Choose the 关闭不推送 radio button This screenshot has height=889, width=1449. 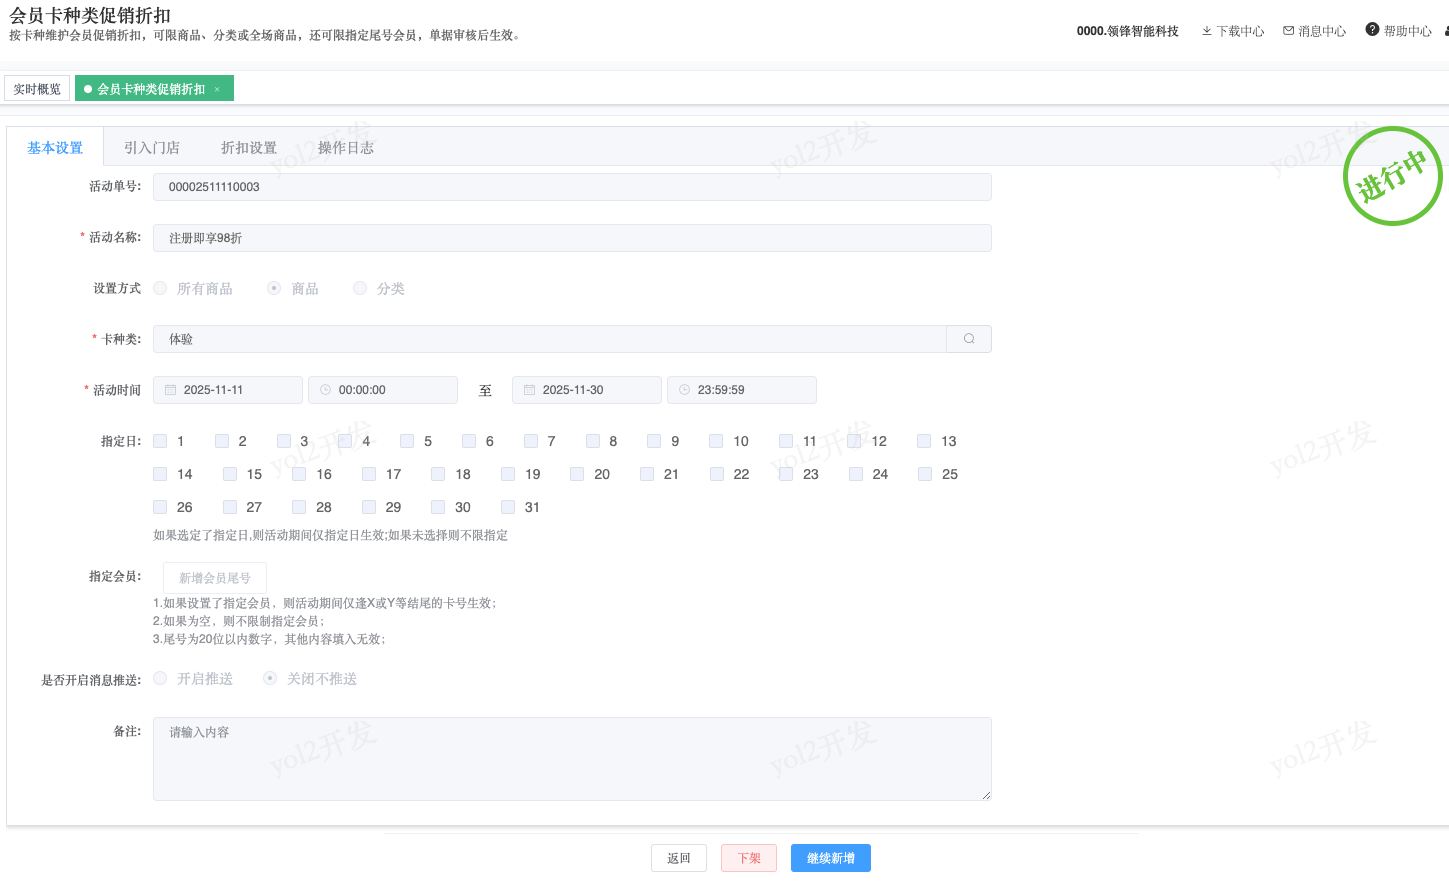click(270, 678)
